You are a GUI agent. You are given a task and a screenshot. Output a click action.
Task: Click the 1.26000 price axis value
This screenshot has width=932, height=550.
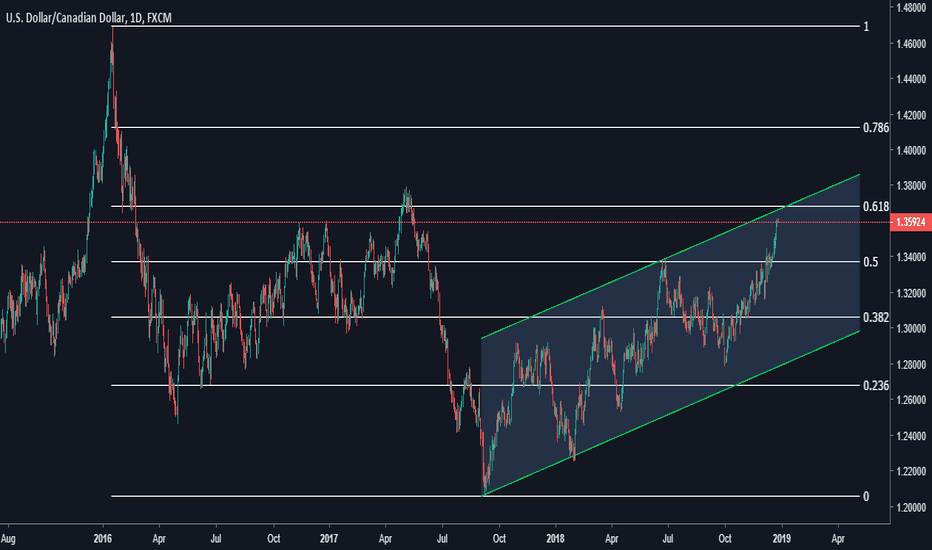911,400
